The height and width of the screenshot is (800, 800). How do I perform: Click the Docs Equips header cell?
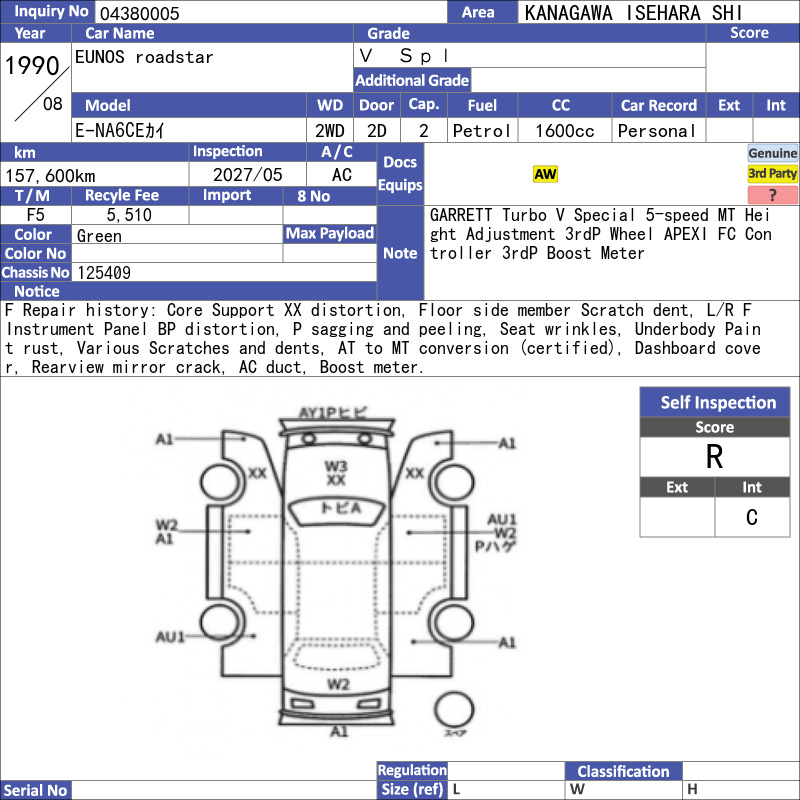400,173
